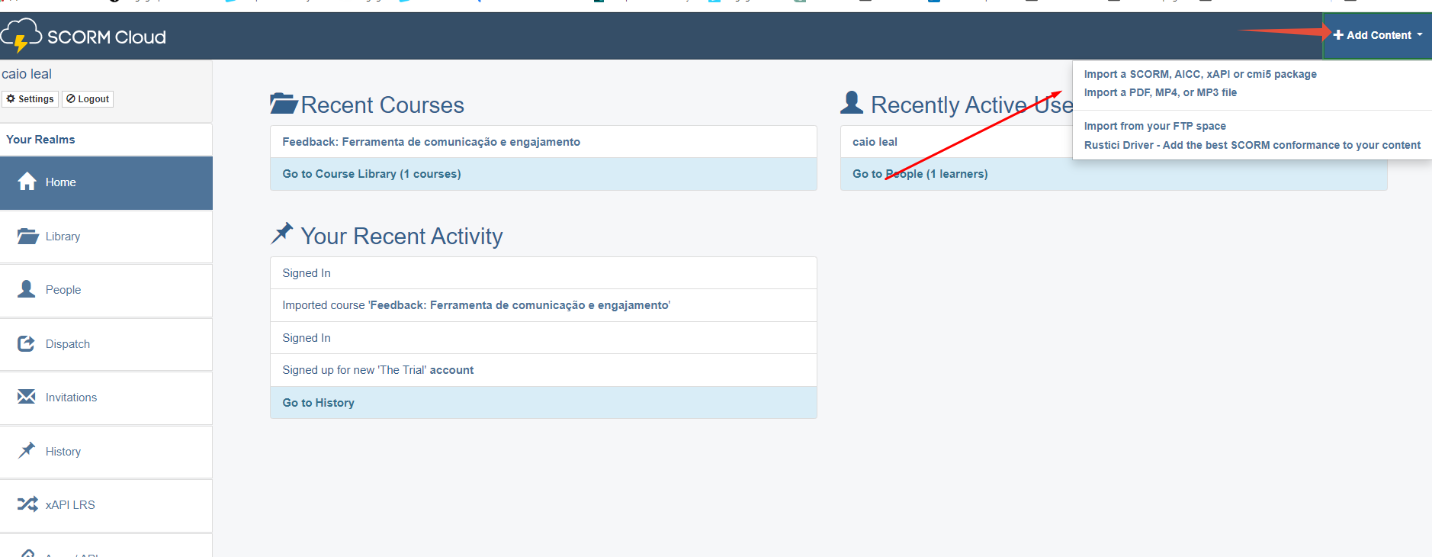This screenshot has height=557, width=1432.
Task: Click the xAPI LRS shuffle icon
Action: pyautogui.click(x=27, y=505)
